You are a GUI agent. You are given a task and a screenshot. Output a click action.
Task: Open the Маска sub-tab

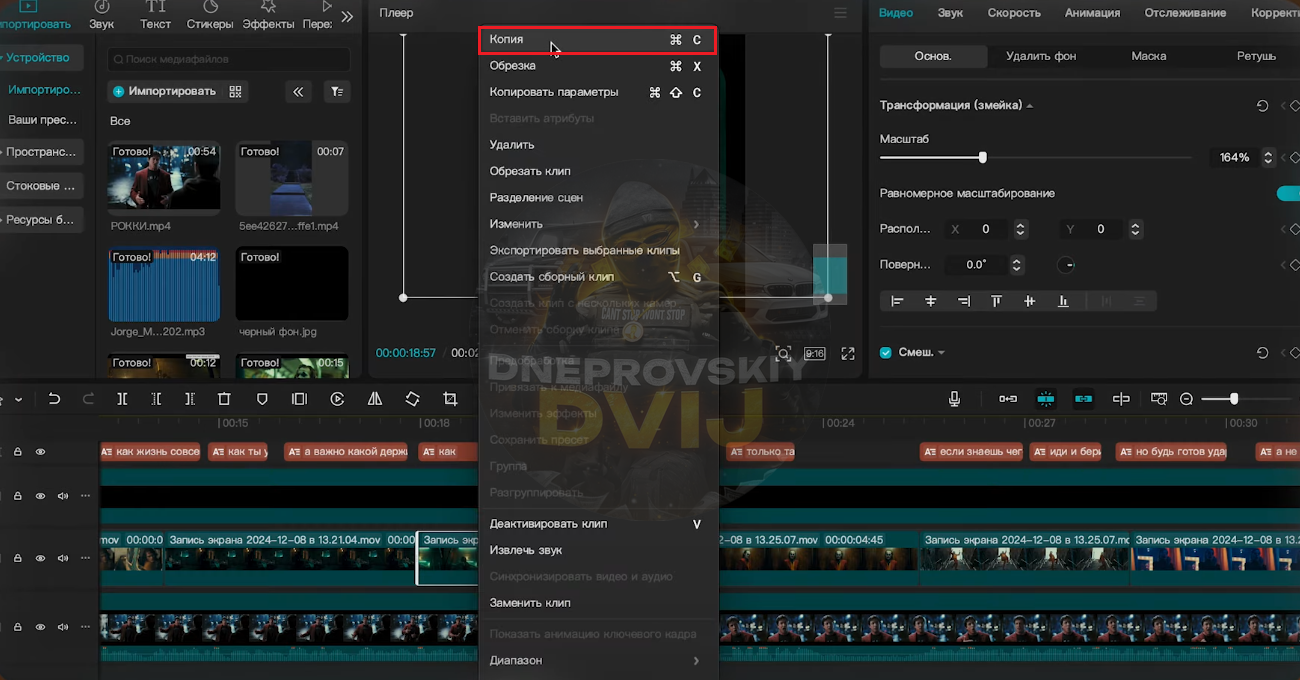point(1149,56)
